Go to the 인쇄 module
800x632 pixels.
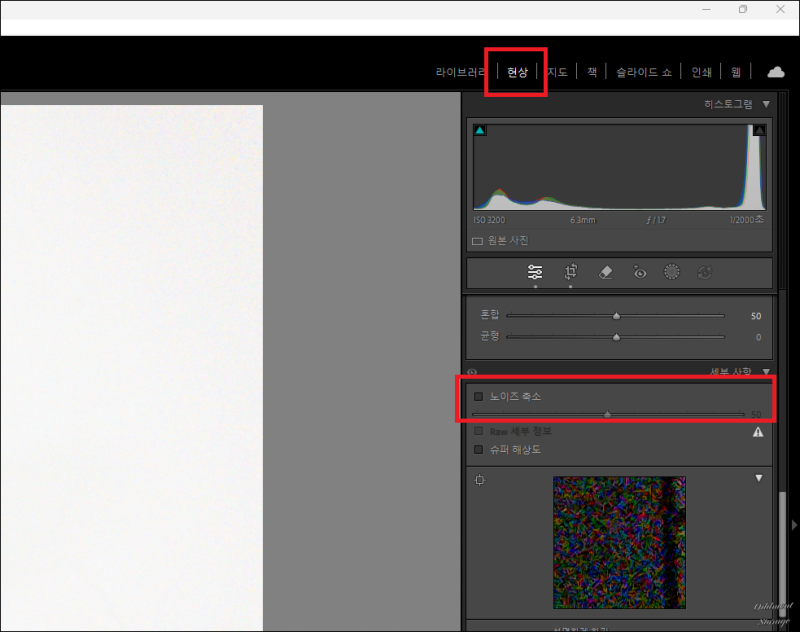coord(701,72)
